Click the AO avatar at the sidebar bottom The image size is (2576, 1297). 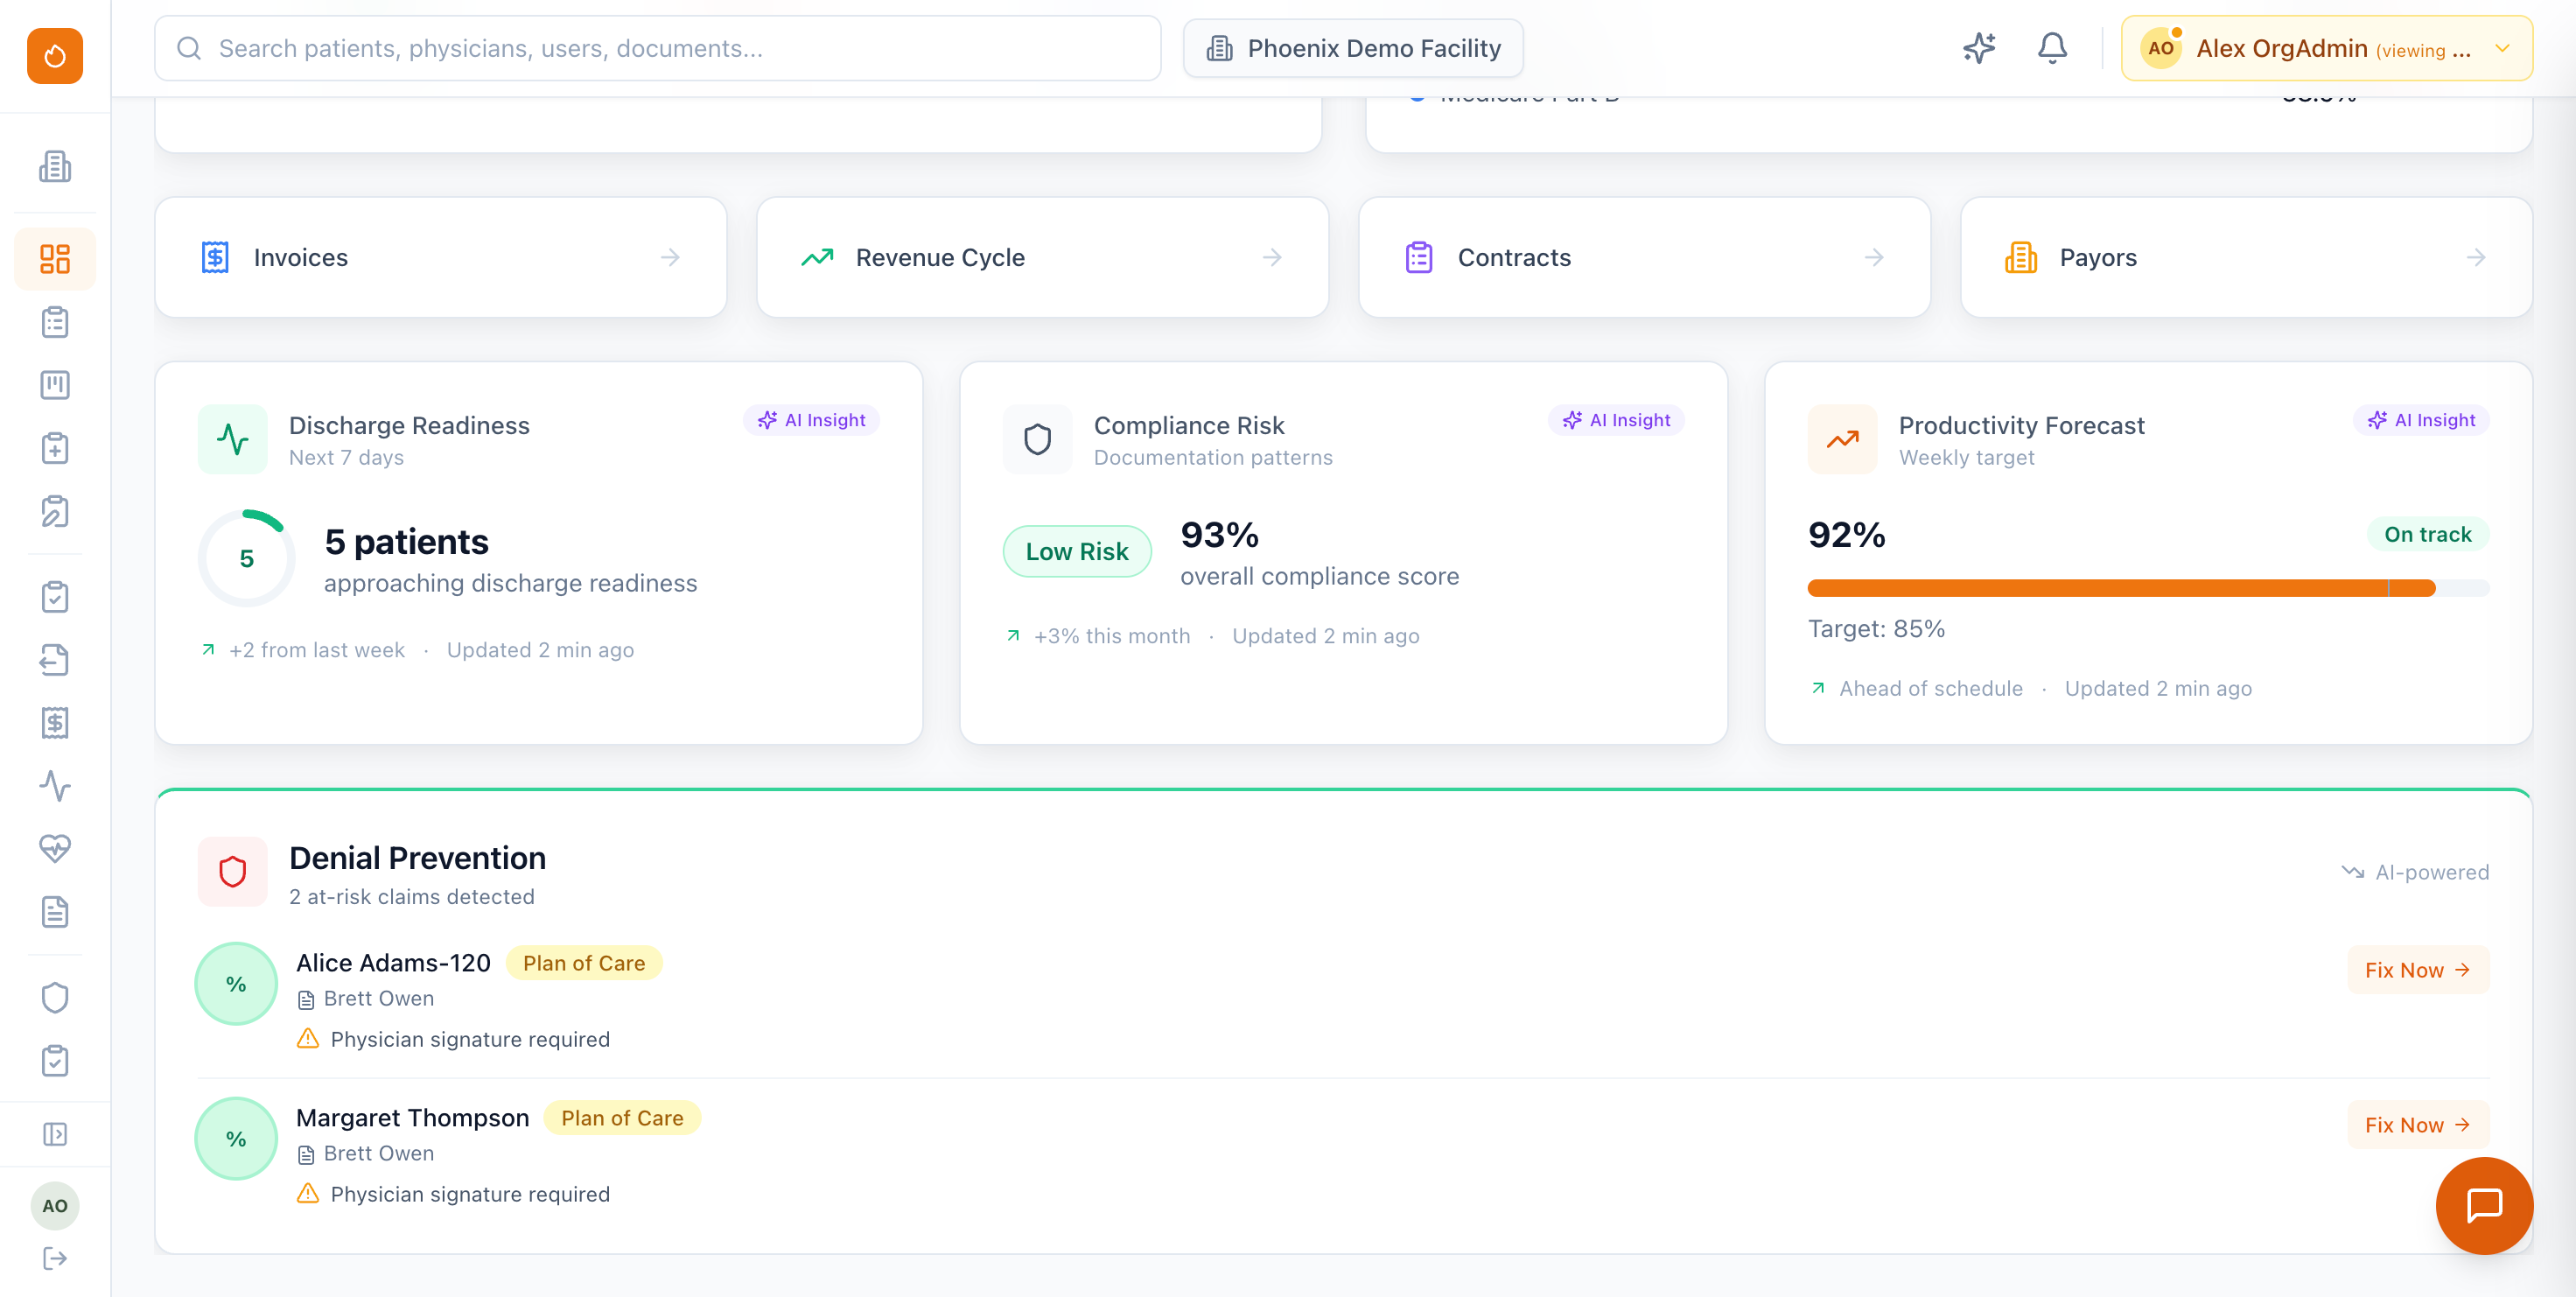pos(55,1205)
